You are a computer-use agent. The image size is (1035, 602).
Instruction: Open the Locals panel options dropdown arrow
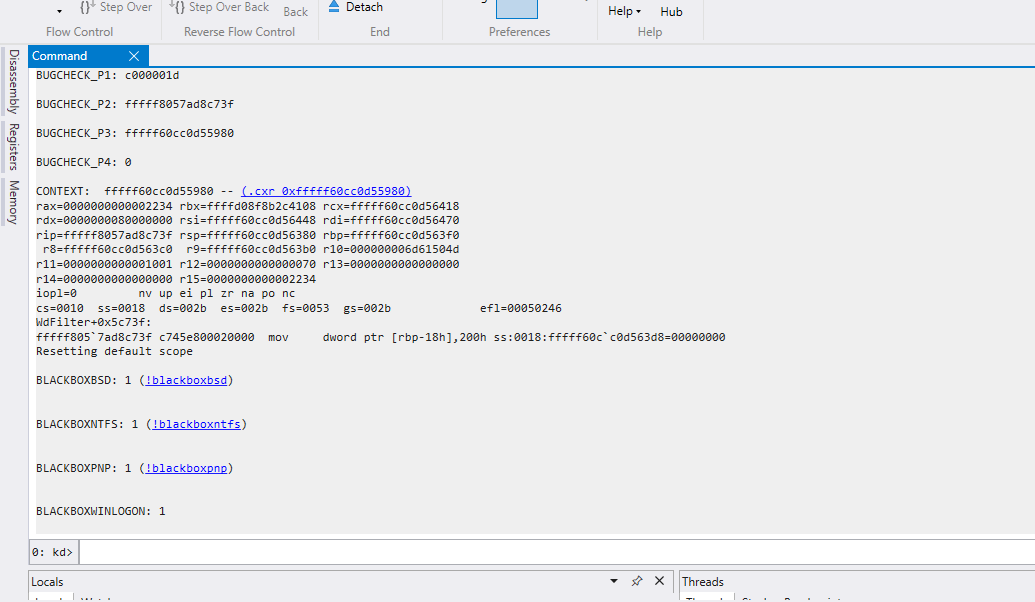tap(614, 581)
